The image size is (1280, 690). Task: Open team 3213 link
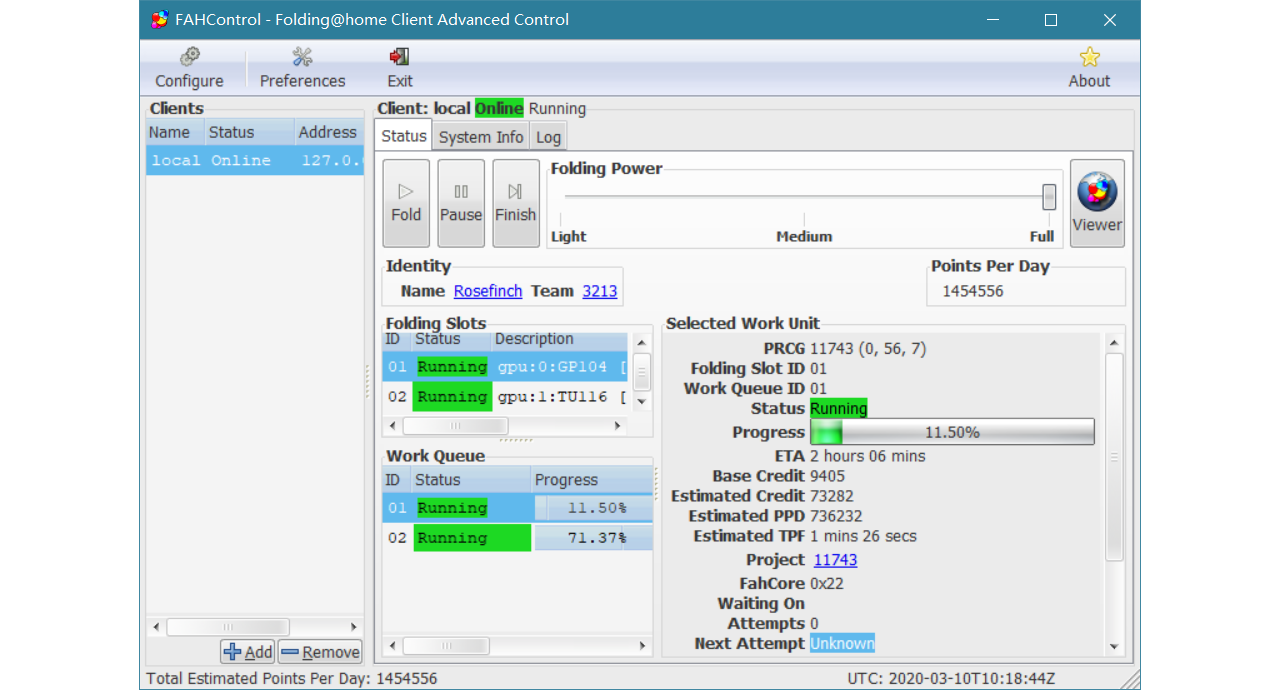click(x=600, y=291)
